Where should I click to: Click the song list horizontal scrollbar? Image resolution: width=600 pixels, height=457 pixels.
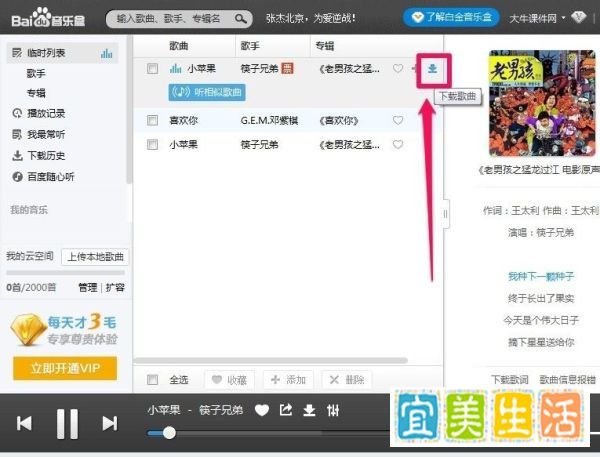(x=270, y=361)
